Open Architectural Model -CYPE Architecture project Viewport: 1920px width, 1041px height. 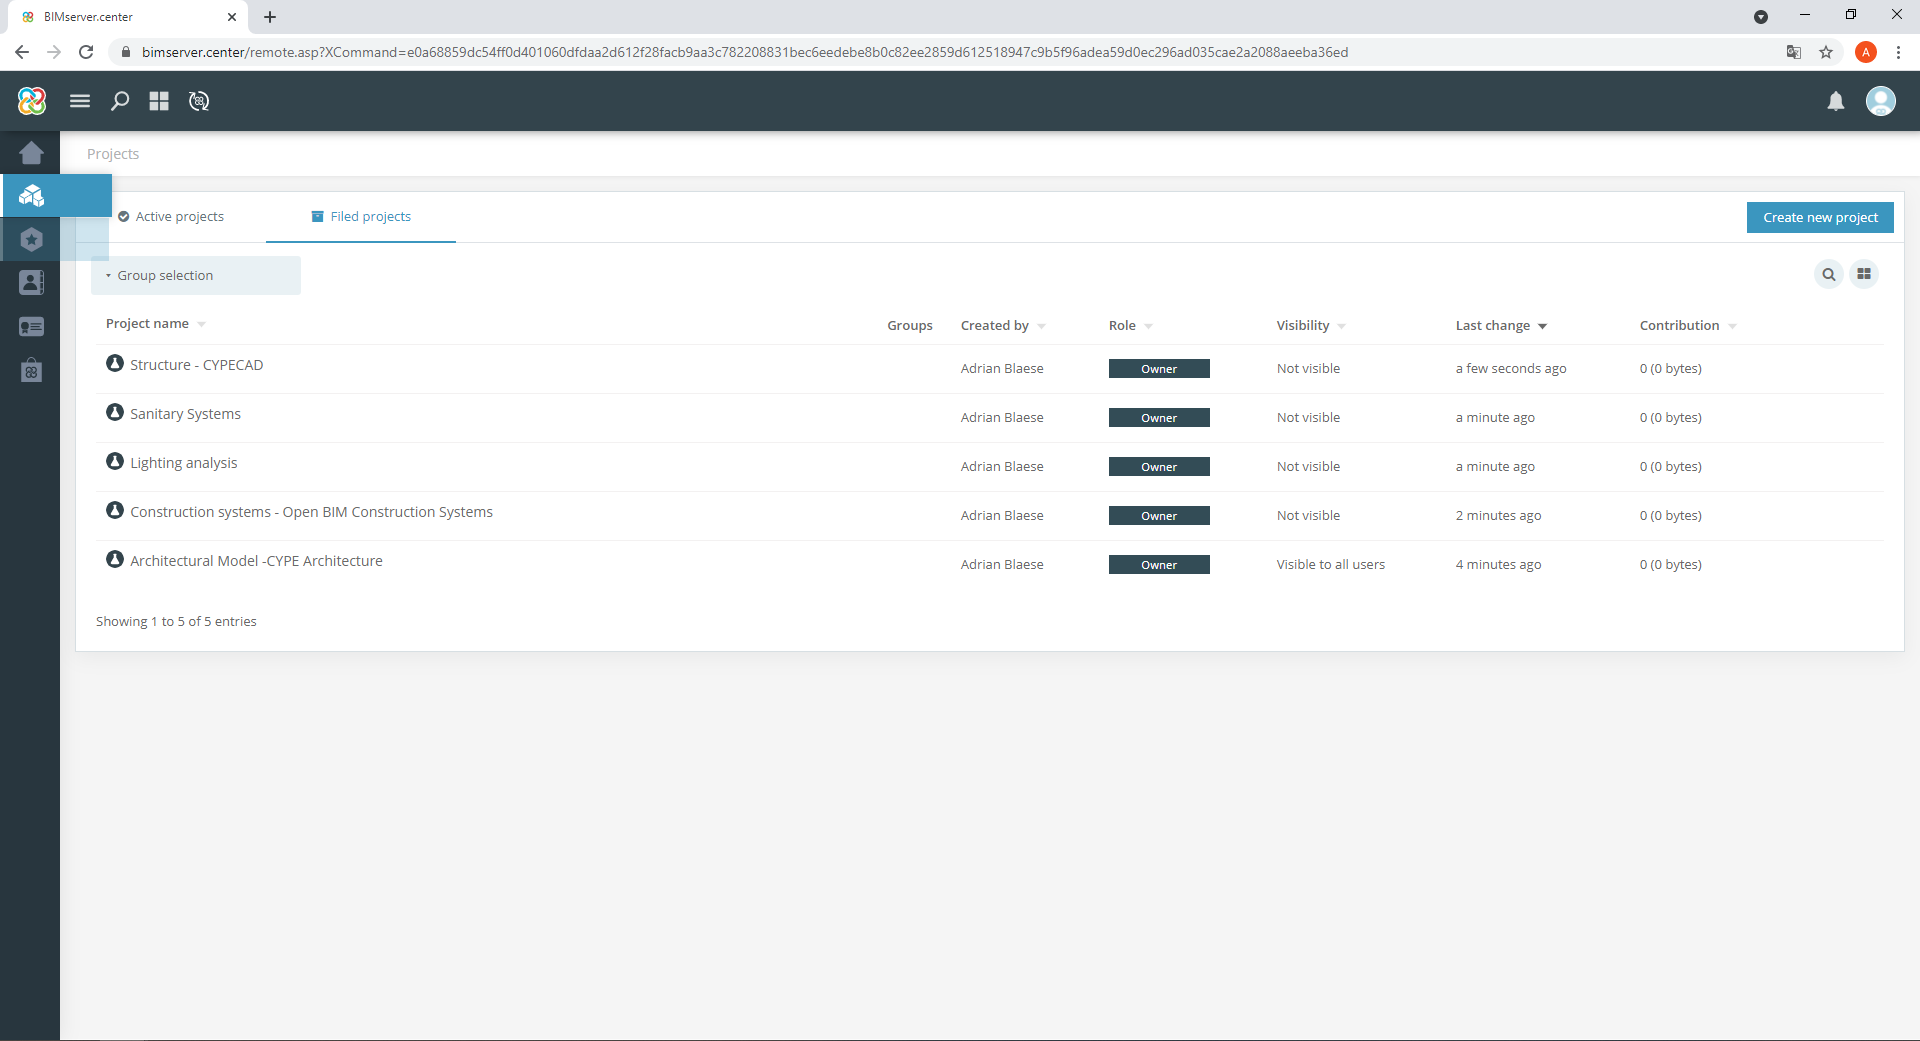pyautogui.click(x=256, y=561)
